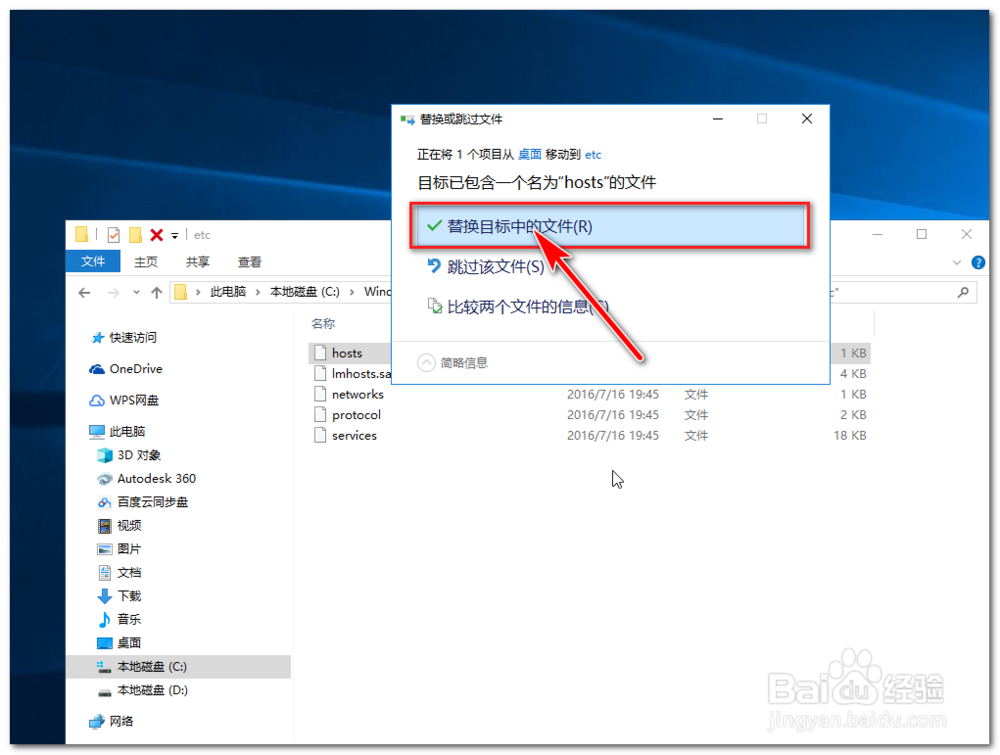
Task: Delete selected item using red X toolbar icon
Action: pyautogui.click(x=157, y=234)
